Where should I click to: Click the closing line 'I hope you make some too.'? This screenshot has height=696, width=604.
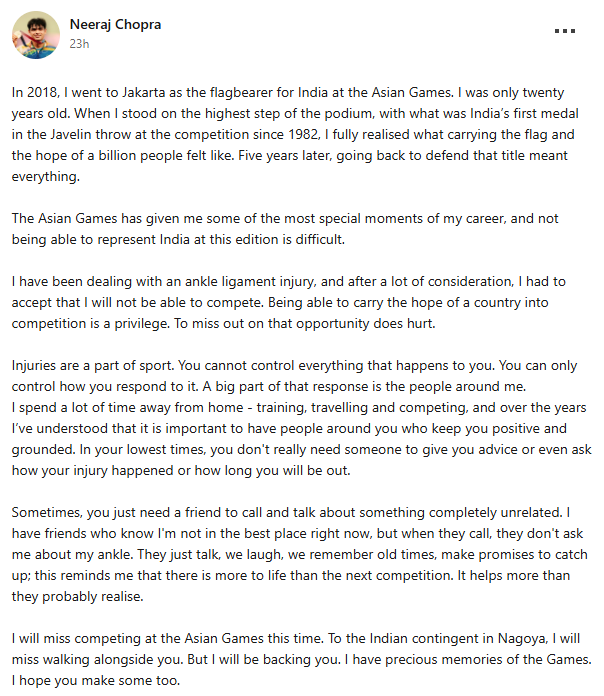(x=96, y=681)
